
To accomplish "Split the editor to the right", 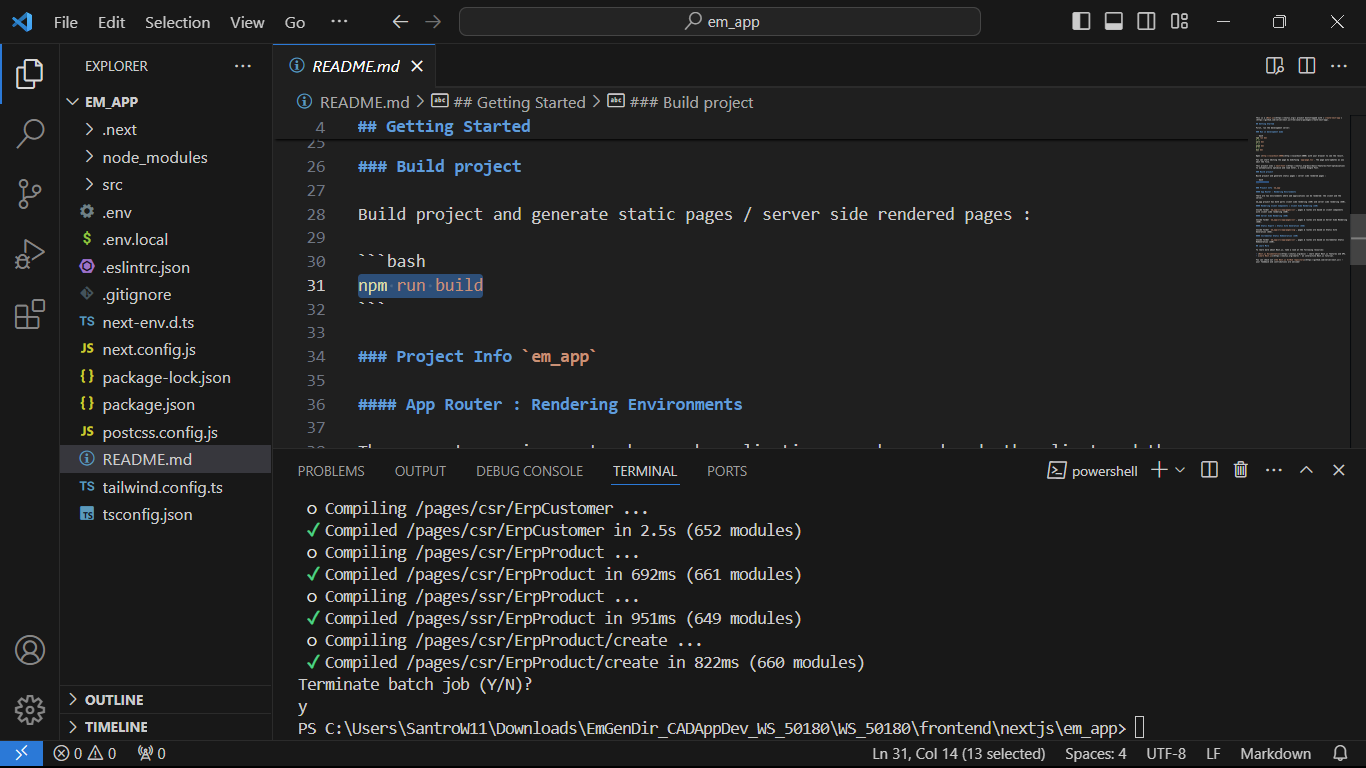I will click(x=1307, y=66).
